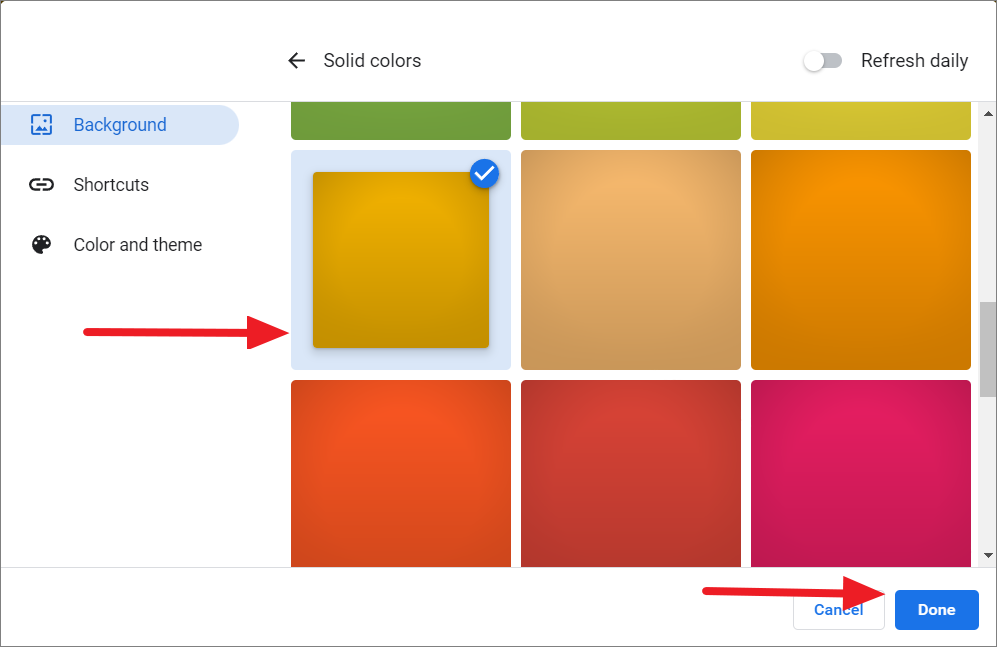
Task: Choose the brick red color swatch
Action: (x=631, y=473)
